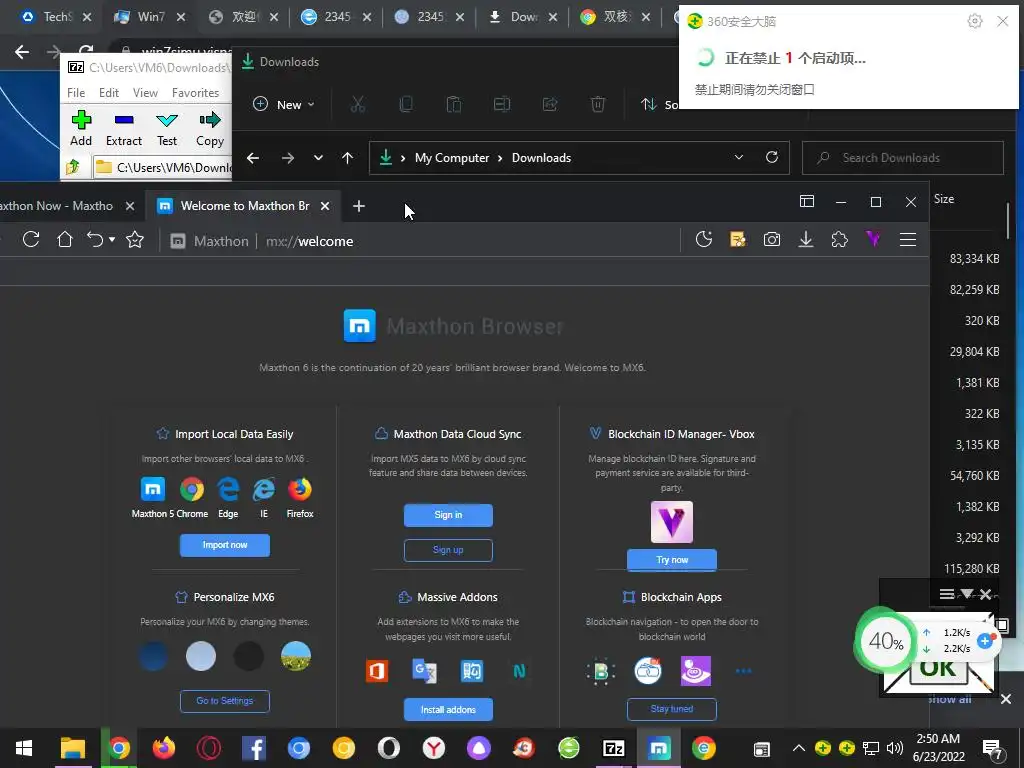Image resolution: width=1024 pixels, height=768 pixels.
Task: Click the mx://welcome address field
Action: click(310, 241)
